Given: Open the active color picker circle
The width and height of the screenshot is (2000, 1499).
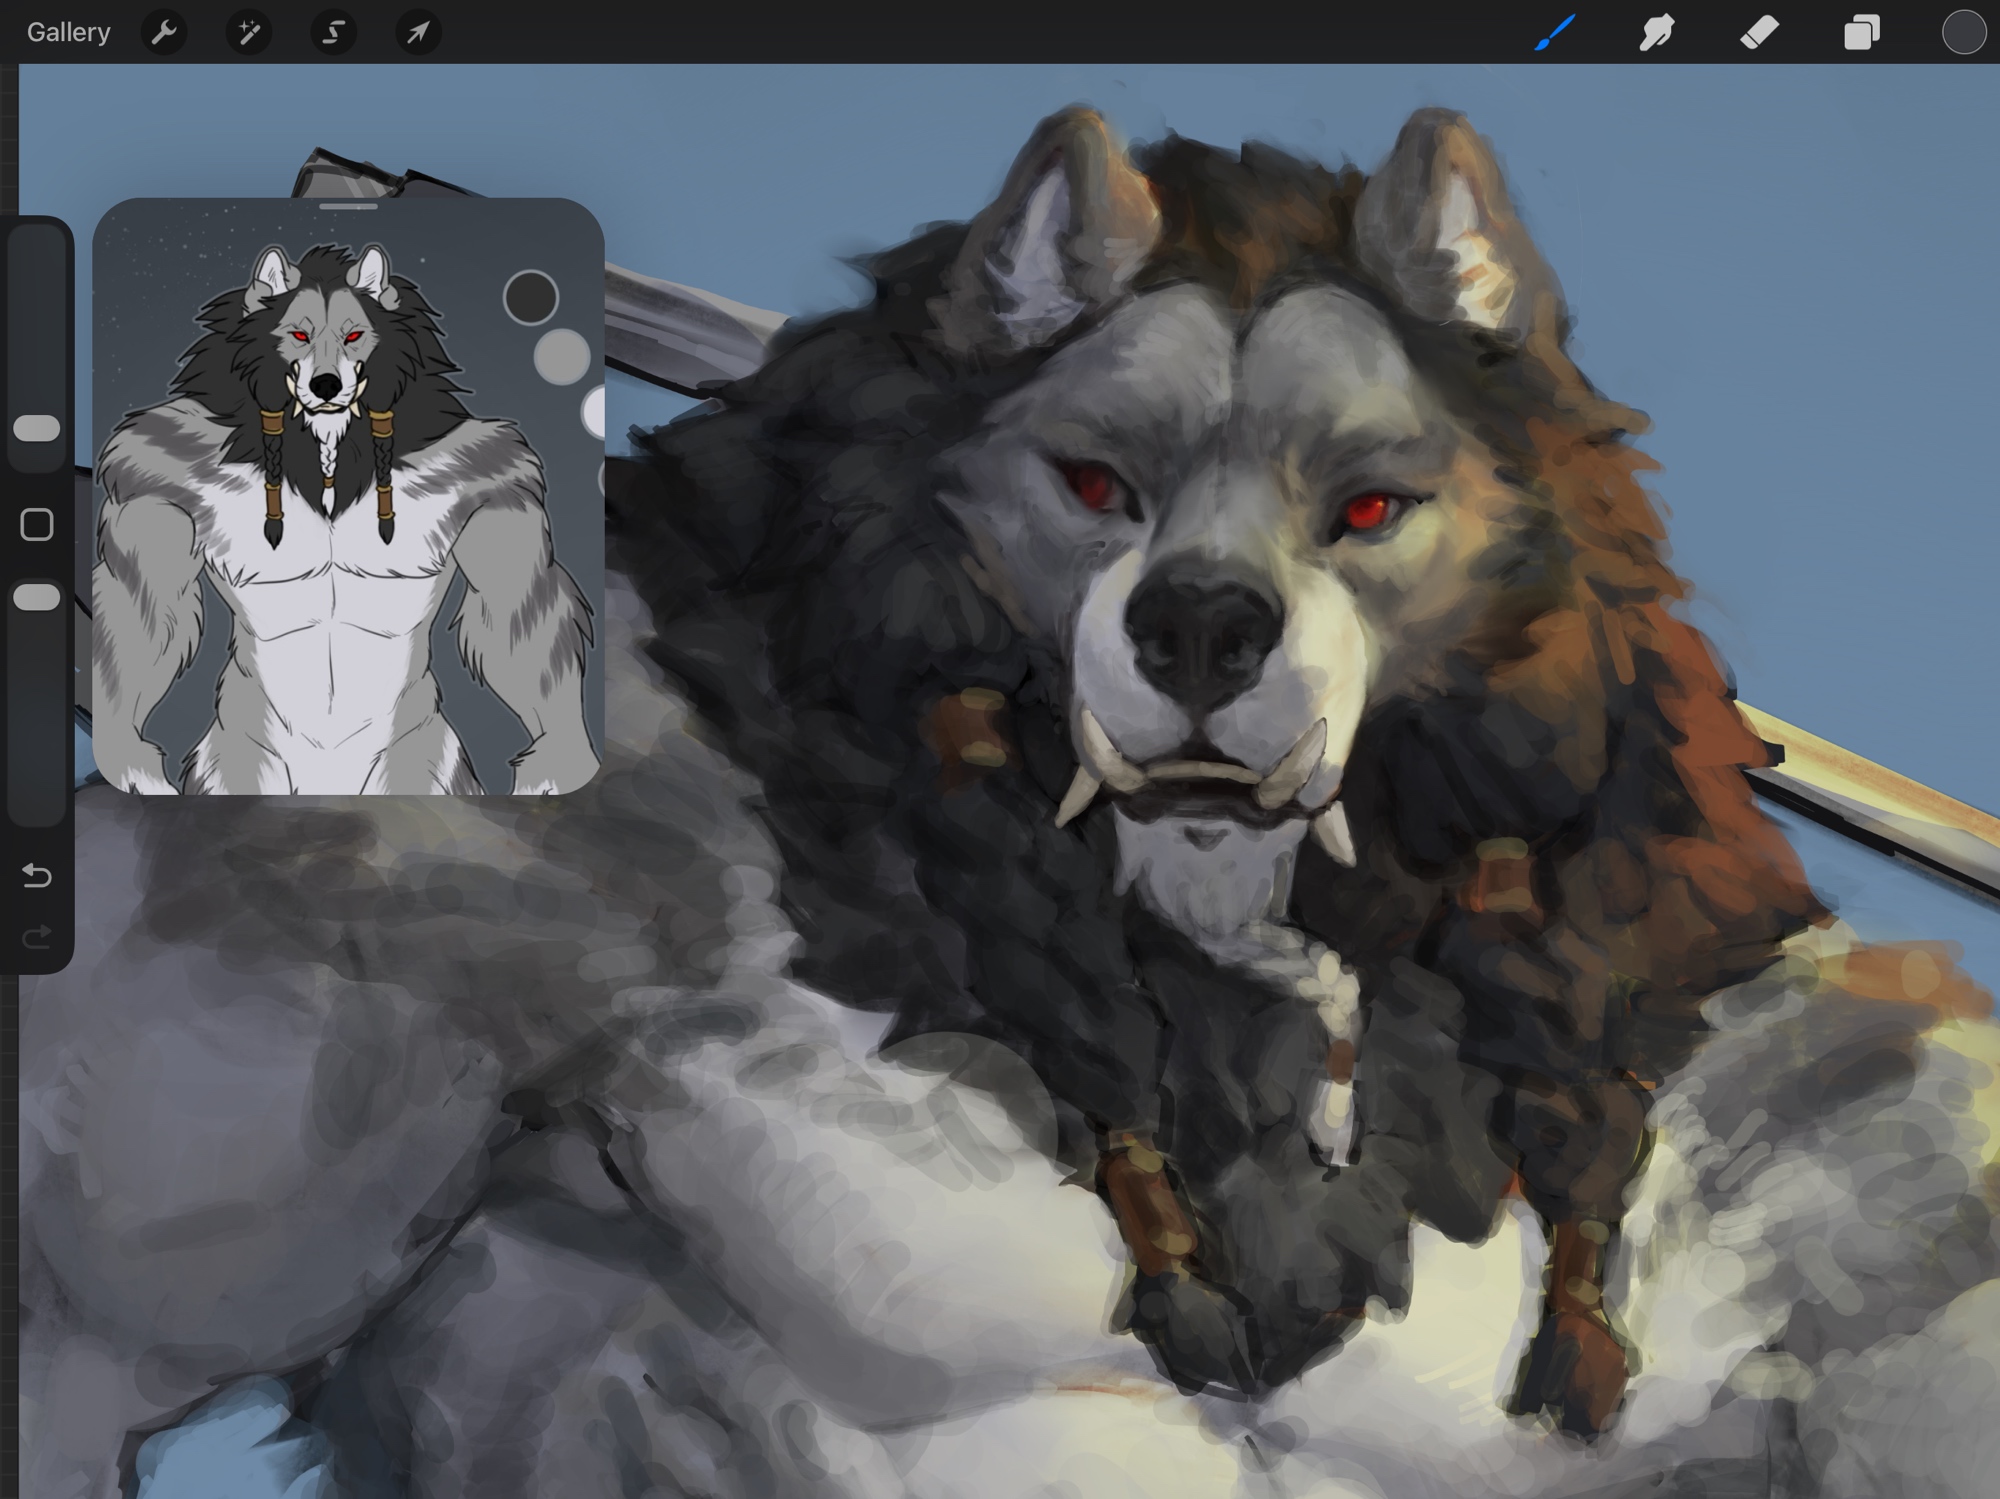Looking at the screenshot, I should (1963, 33).
